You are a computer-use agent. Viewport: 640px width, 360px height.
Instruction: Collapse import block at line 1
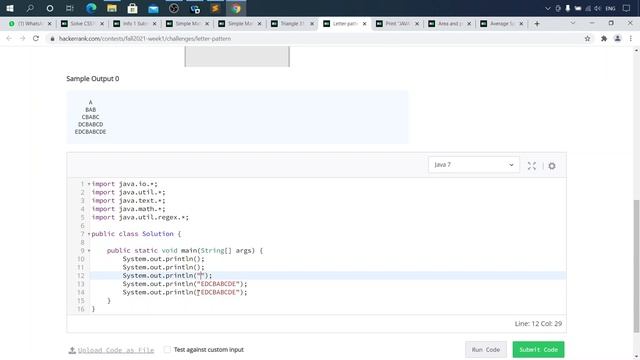89,184
